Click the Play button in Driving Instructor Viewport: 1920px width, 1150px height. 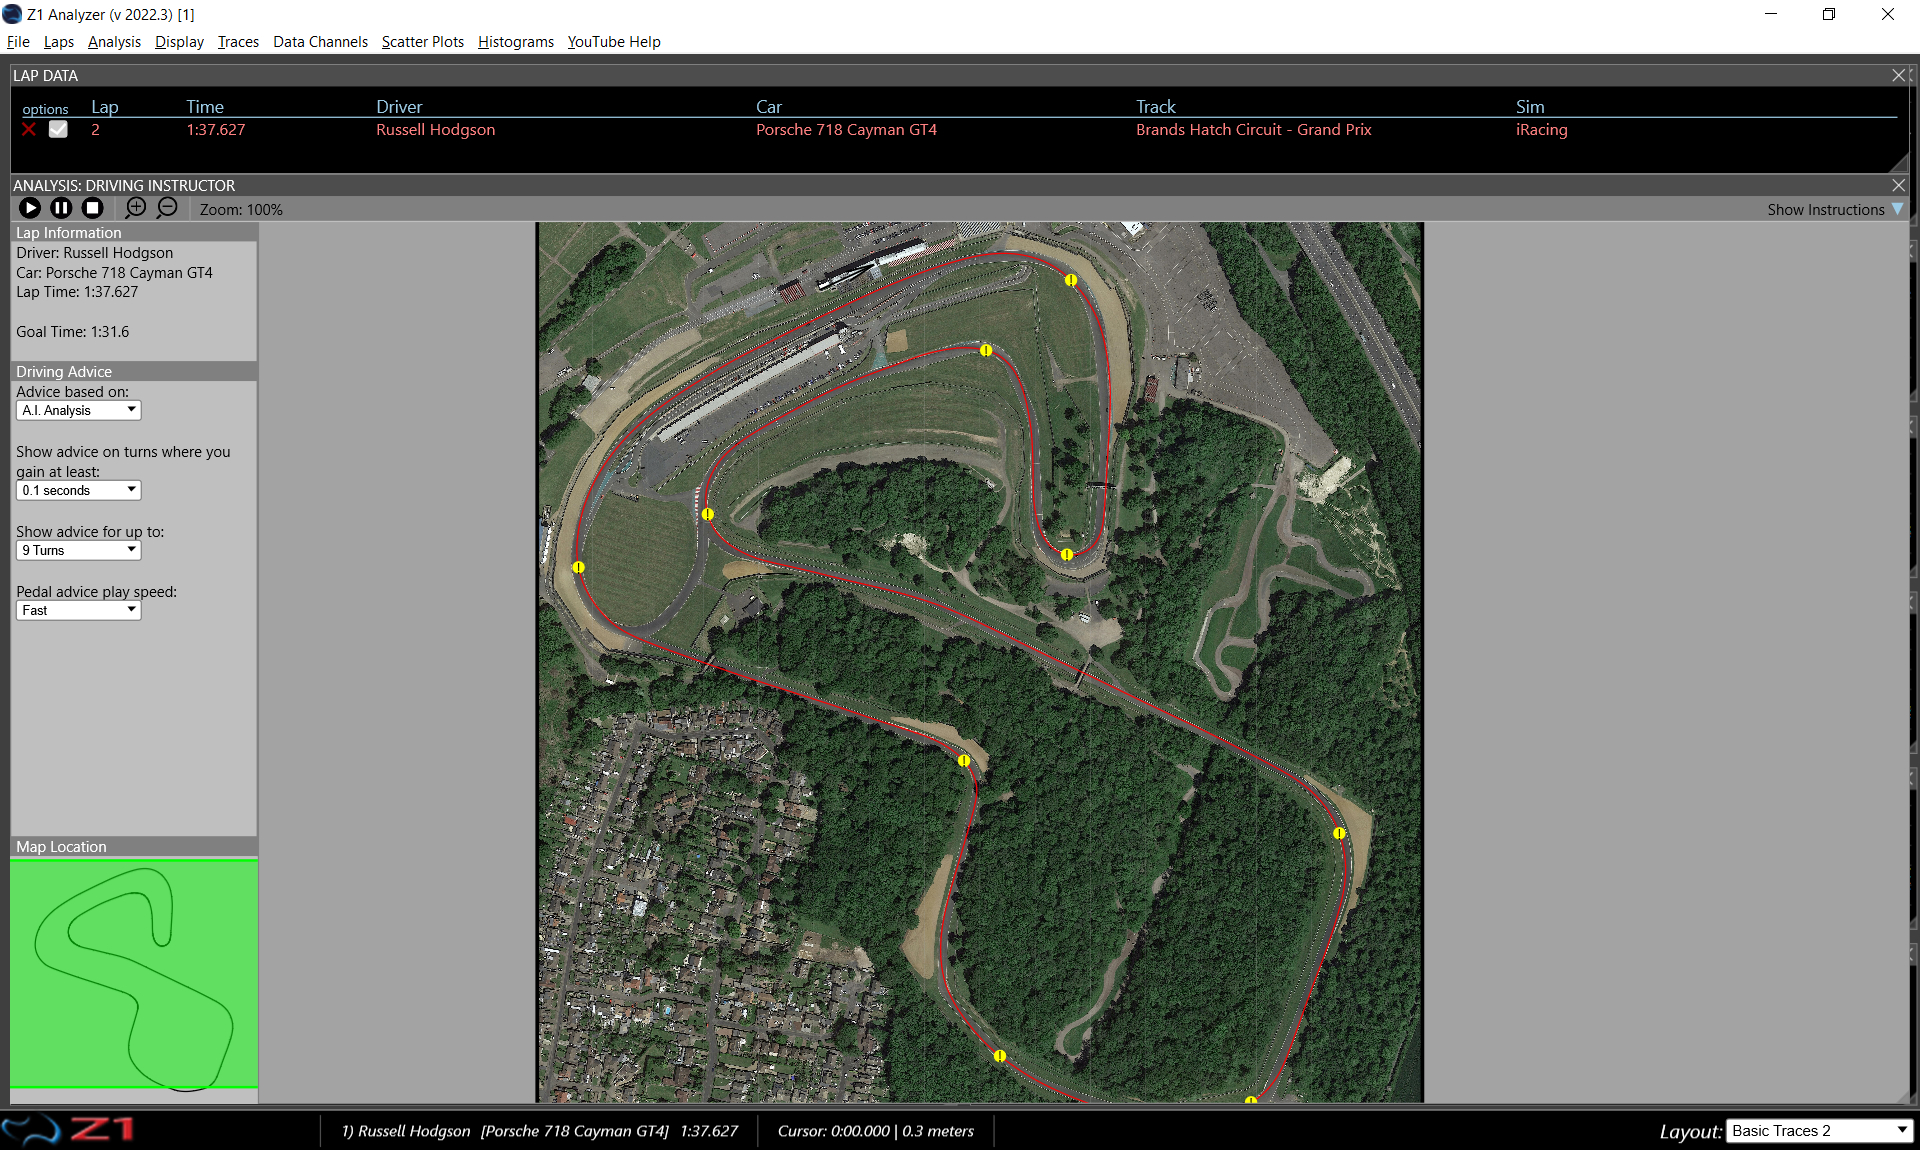point(30,208)
